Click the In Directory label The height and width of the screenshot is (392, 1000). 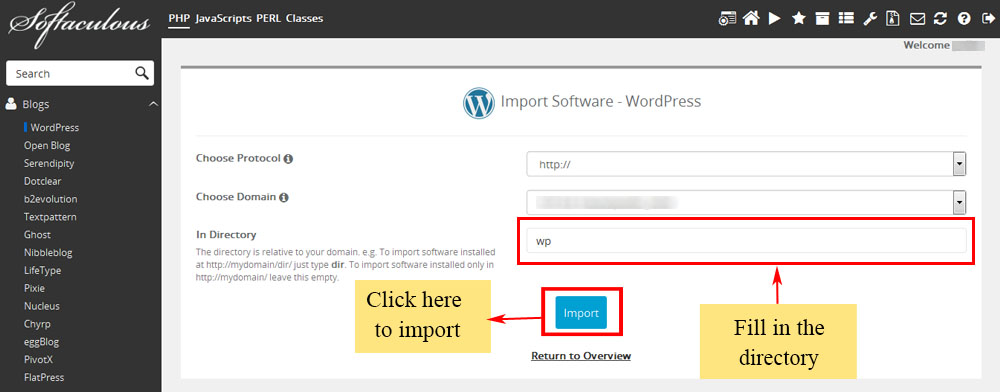pos(226,235)
